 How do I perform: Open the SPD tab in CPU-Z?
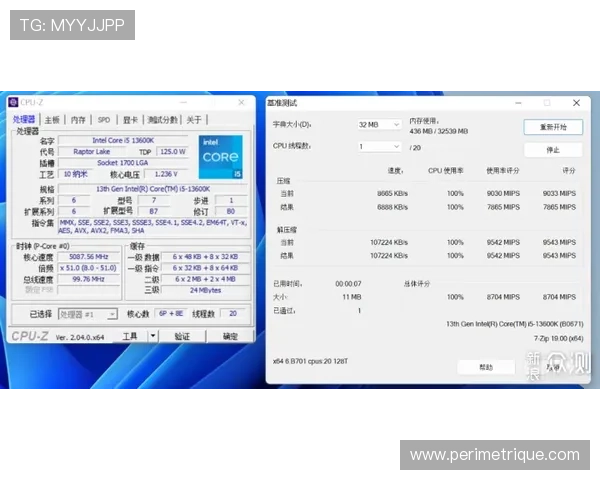click(104, 120)
